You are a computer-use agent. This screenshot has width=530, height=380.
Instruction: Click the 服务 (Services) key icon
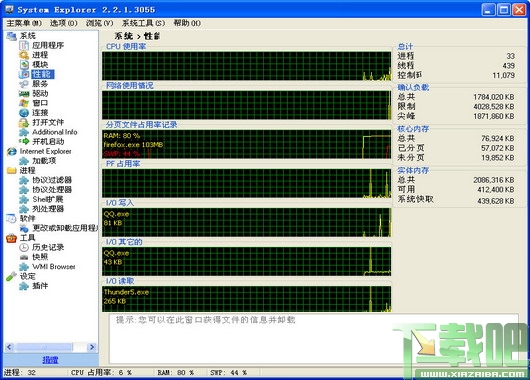point(24,84)
